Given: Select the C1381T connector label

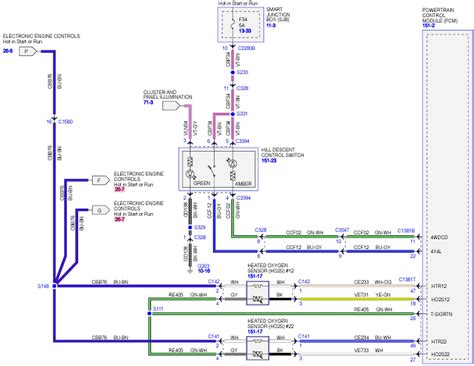Looking at the screenshot, I should 407,279.
